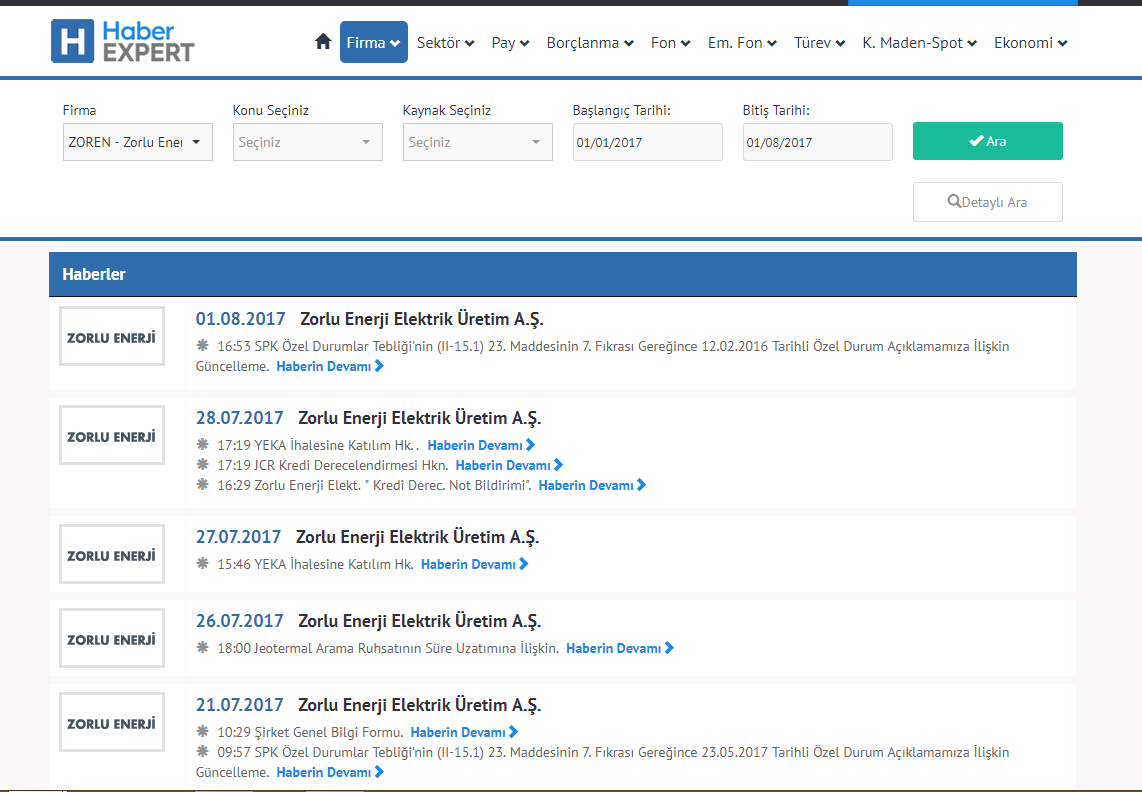Expand the Türev menu
1142x792 pixels.
pyautogui.click(x=819, y=43)
